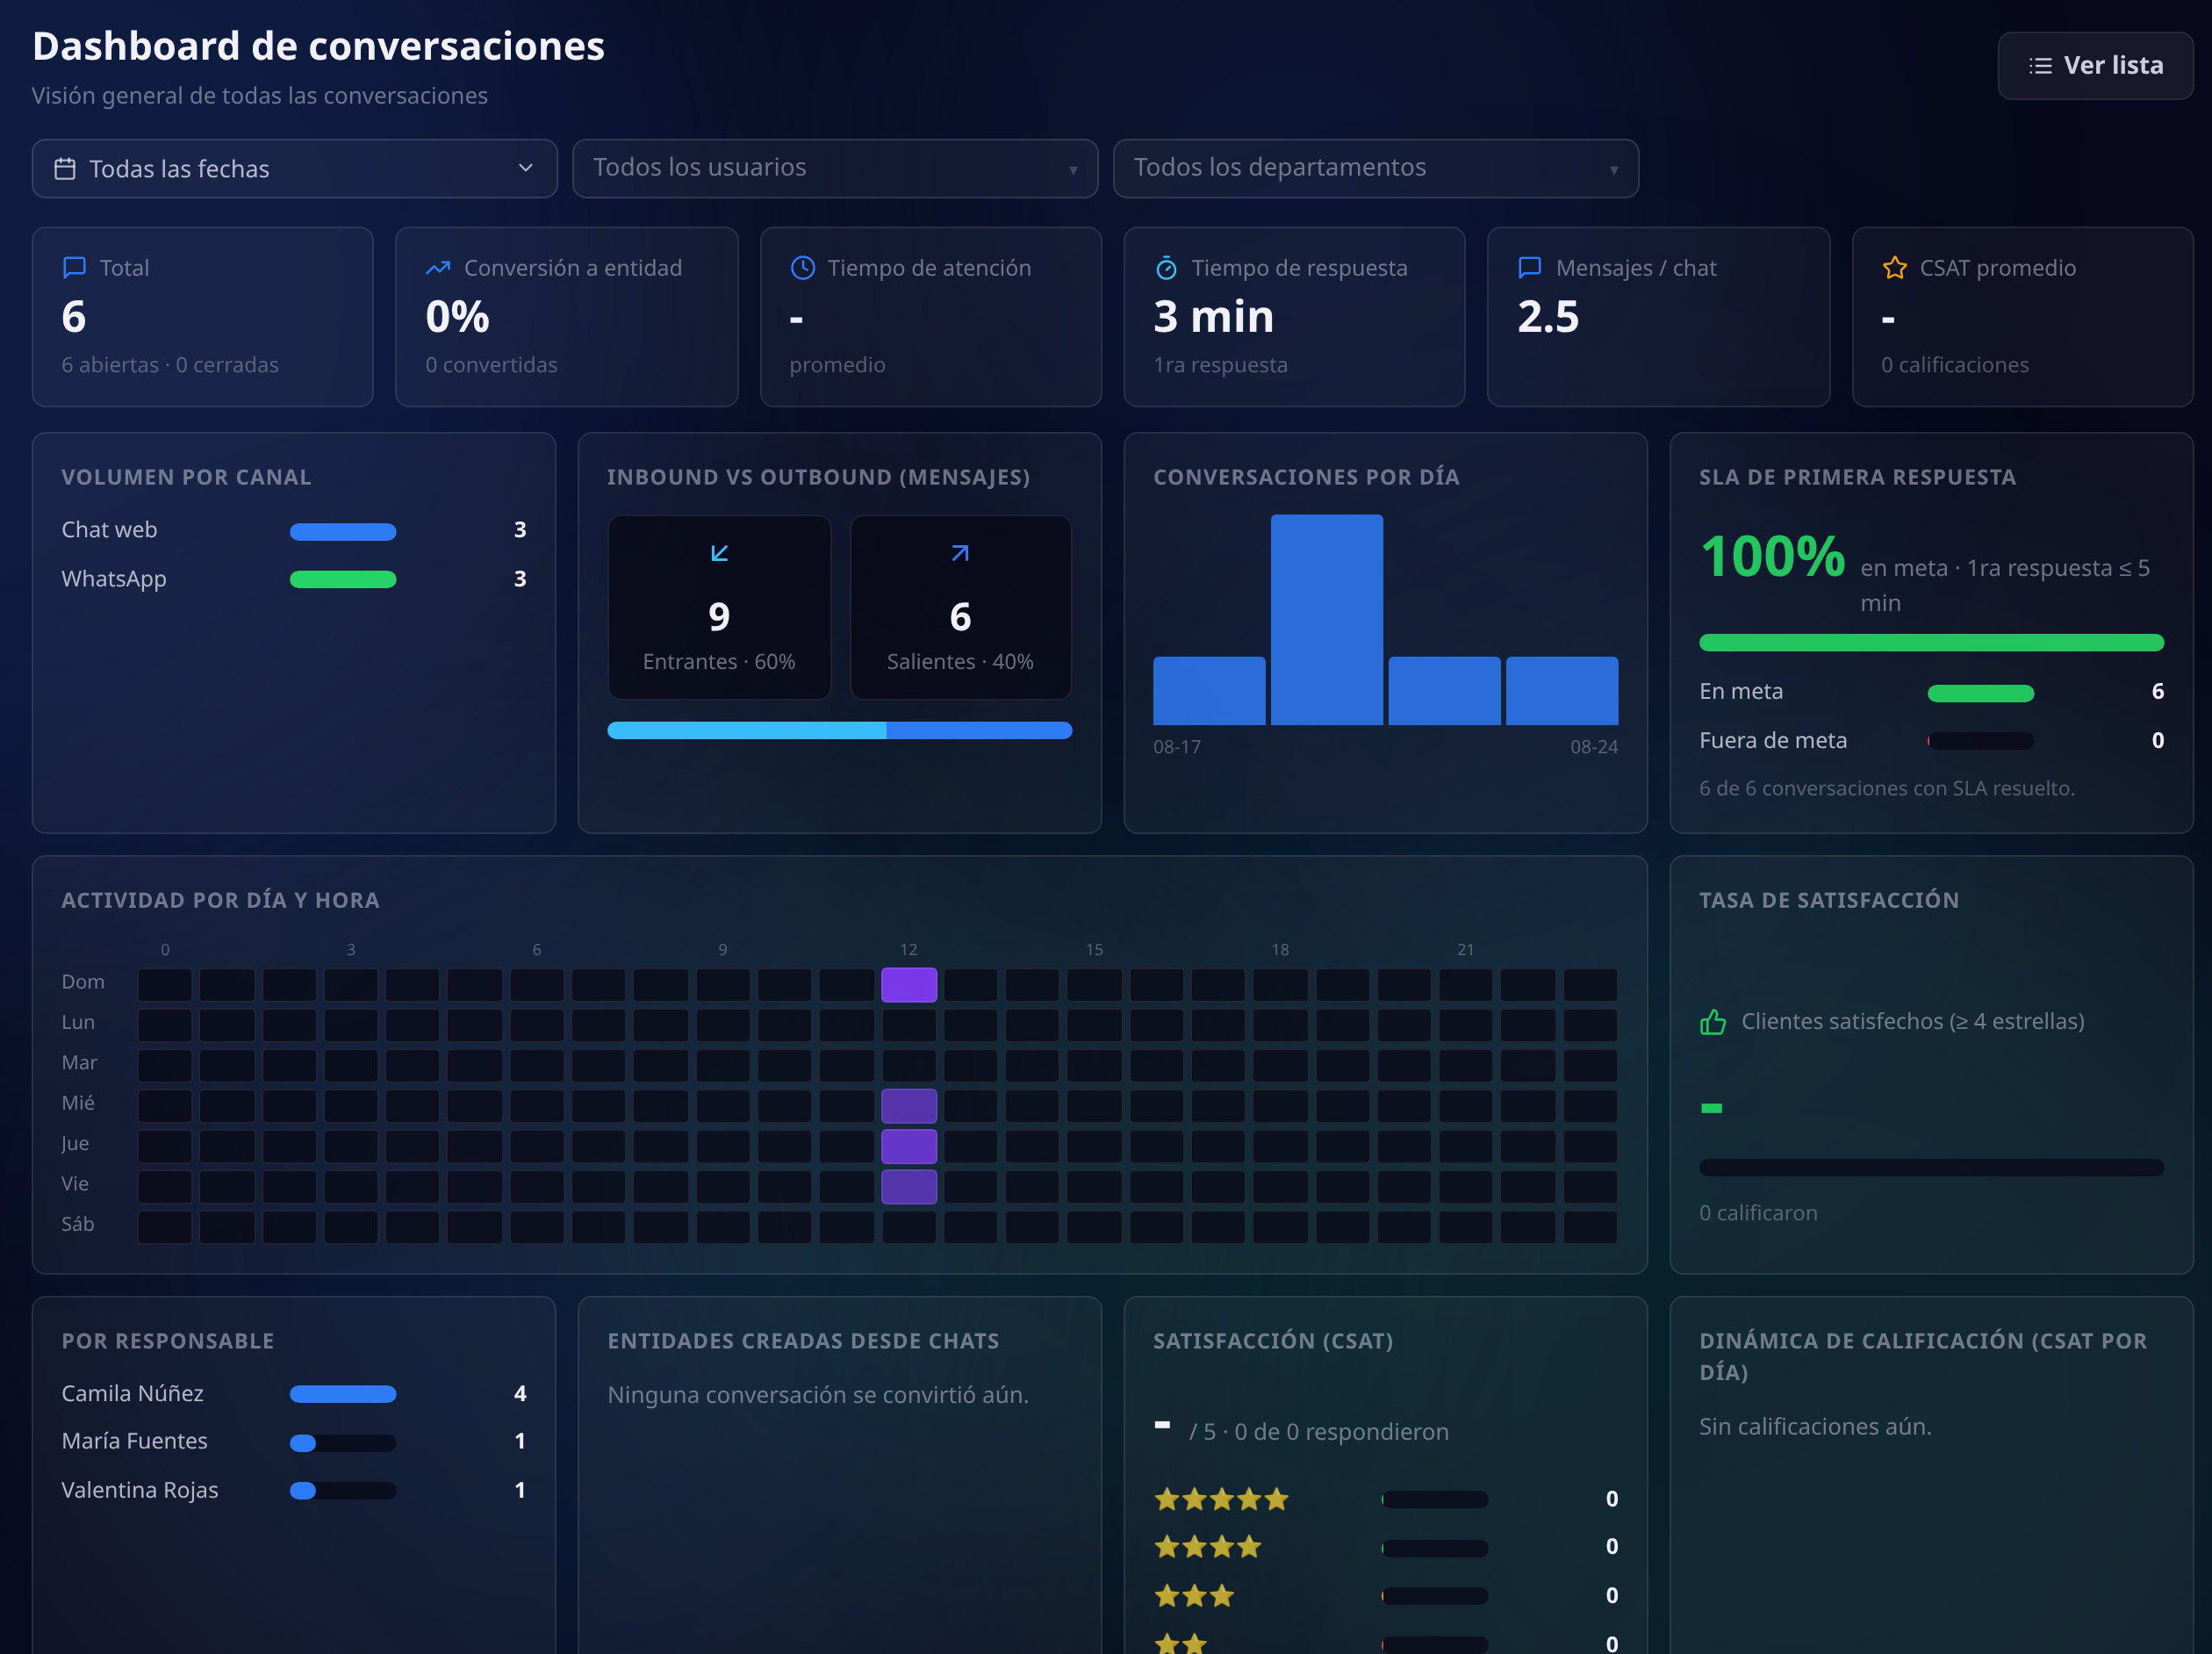Click the WhatsApp green volume bar
This screenshot has height=1654, width=2212.
point(343,579)
